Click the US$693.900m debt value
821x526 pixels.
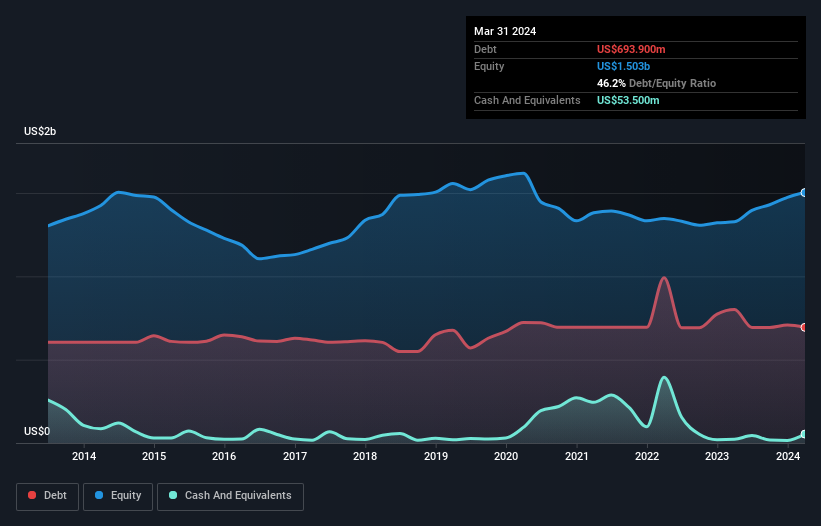tap(631, 49)
